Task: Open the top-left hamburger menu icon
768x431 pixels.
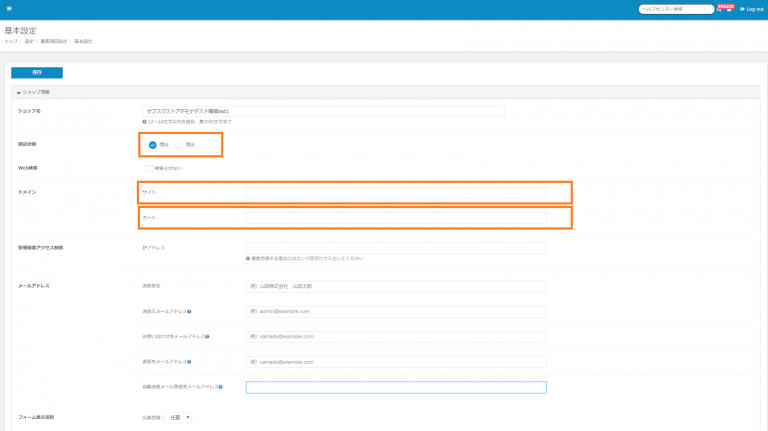Action: click(x=9, y=9)
